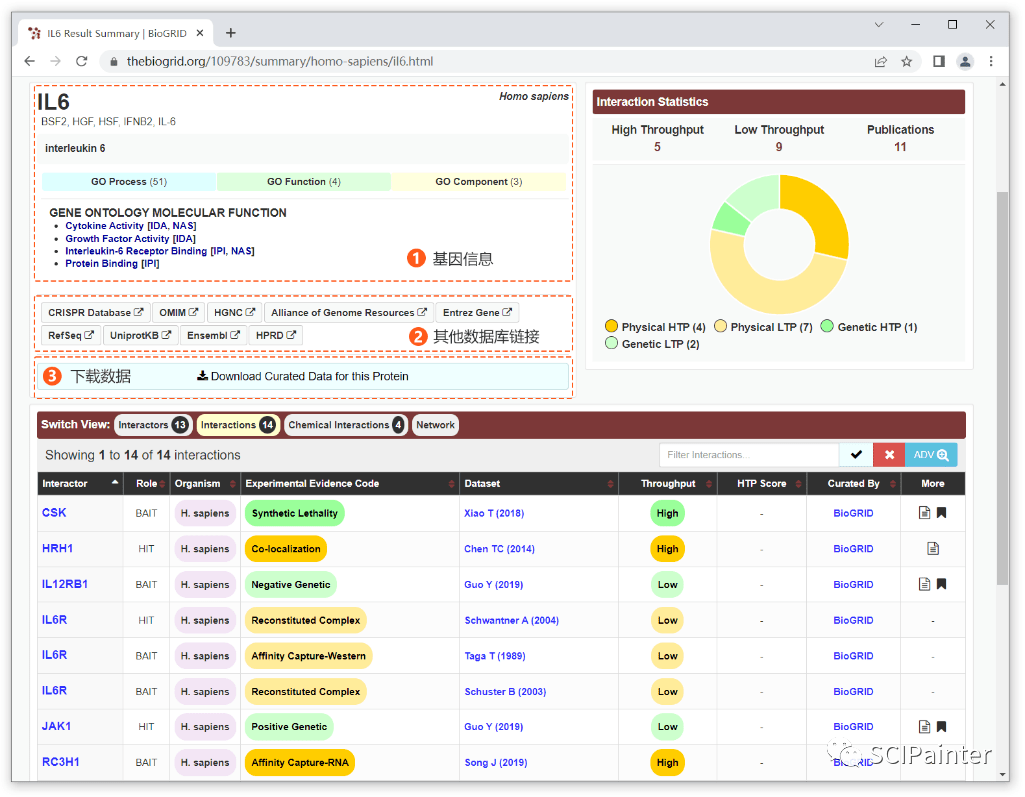Reload the page with browser refresh icon

[x=81, y=61]
